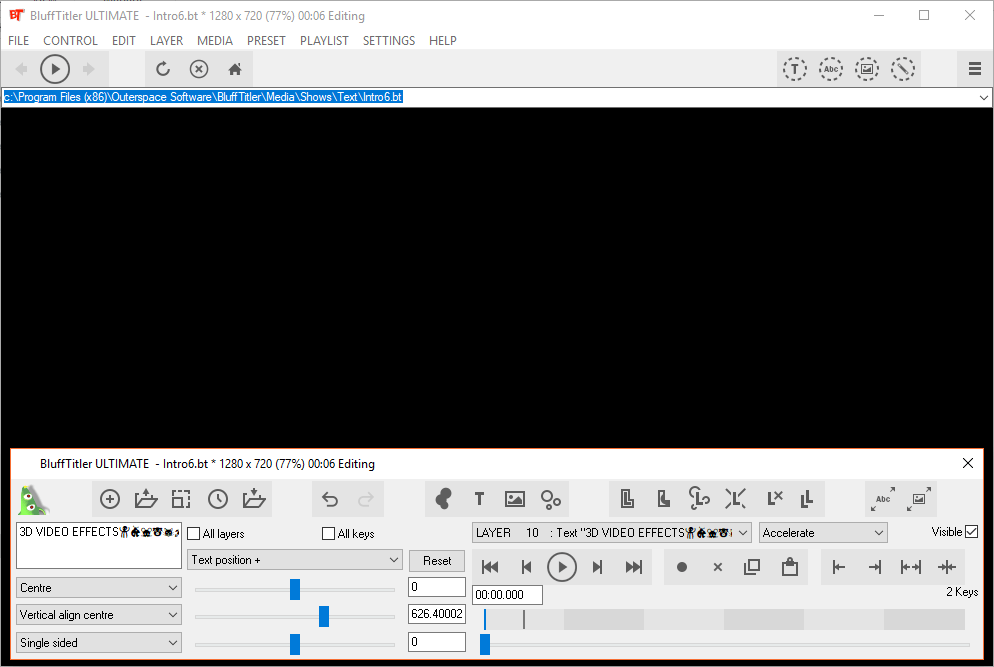Open the FILE menu
This screenshot has height=667, width=994.
point(18,41)
